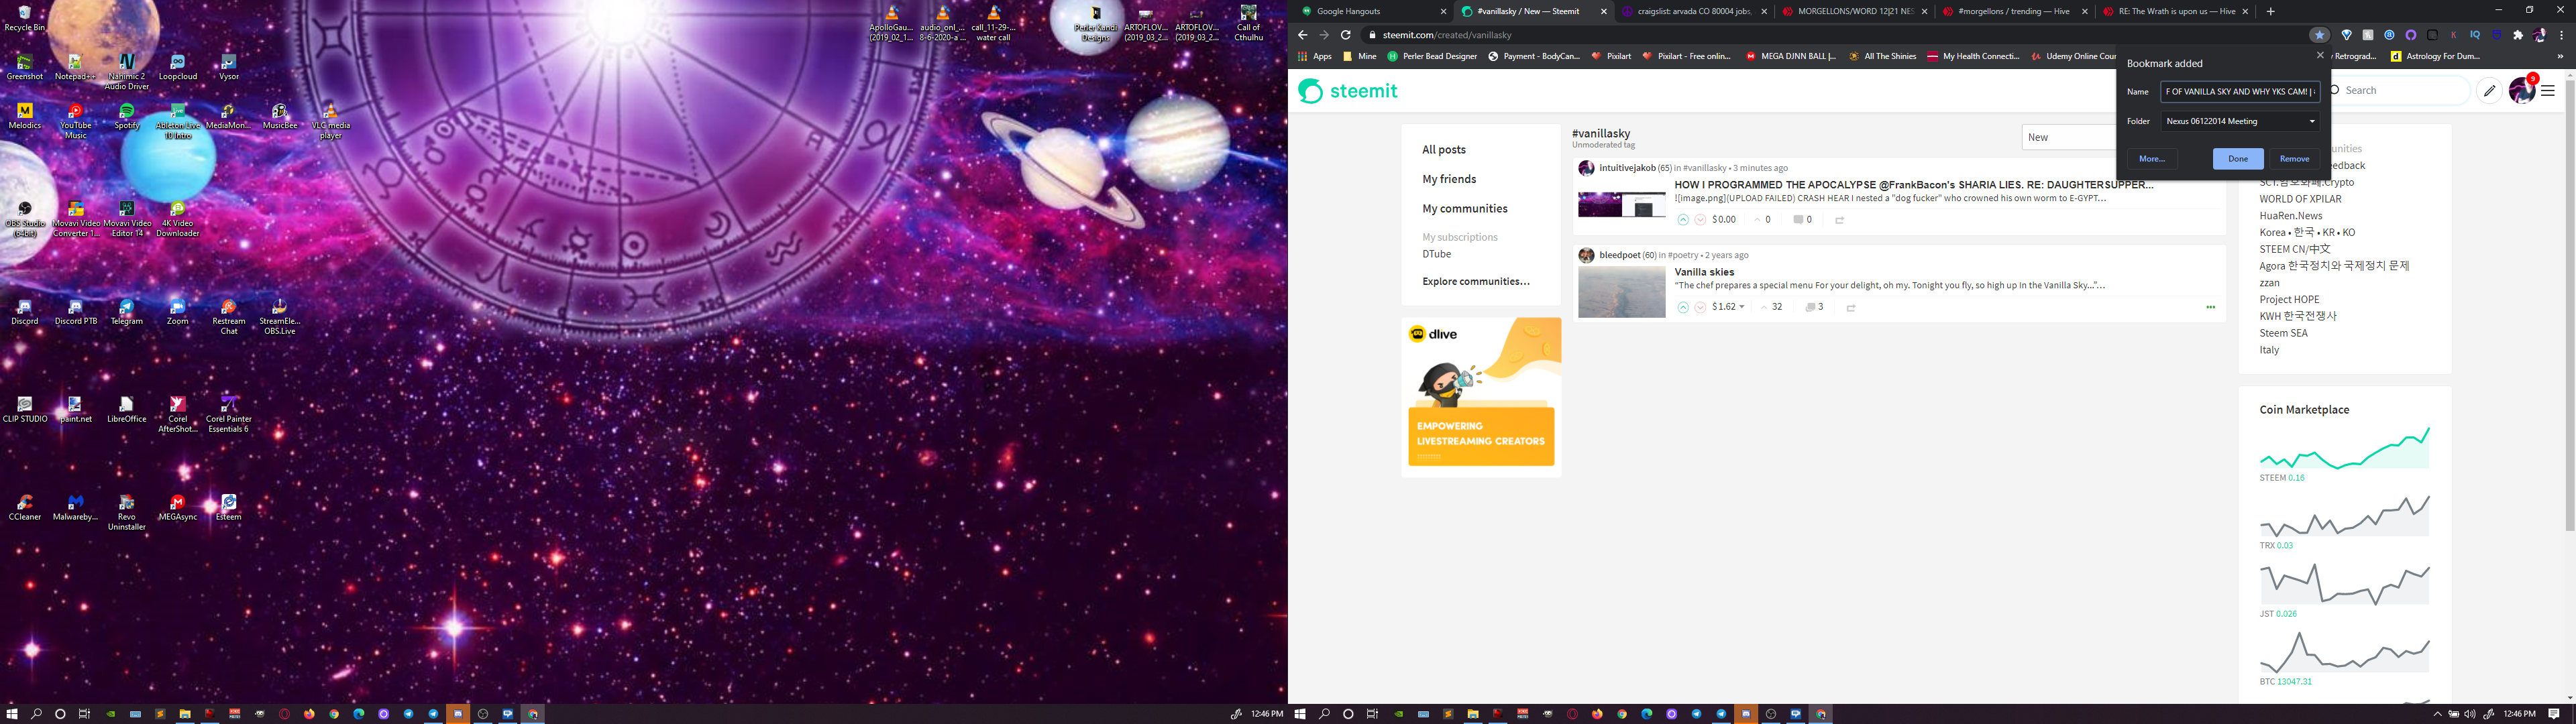Open the Vanilla skies post thumbnail
This screenshot has height=724, width=2576.
1621,292
